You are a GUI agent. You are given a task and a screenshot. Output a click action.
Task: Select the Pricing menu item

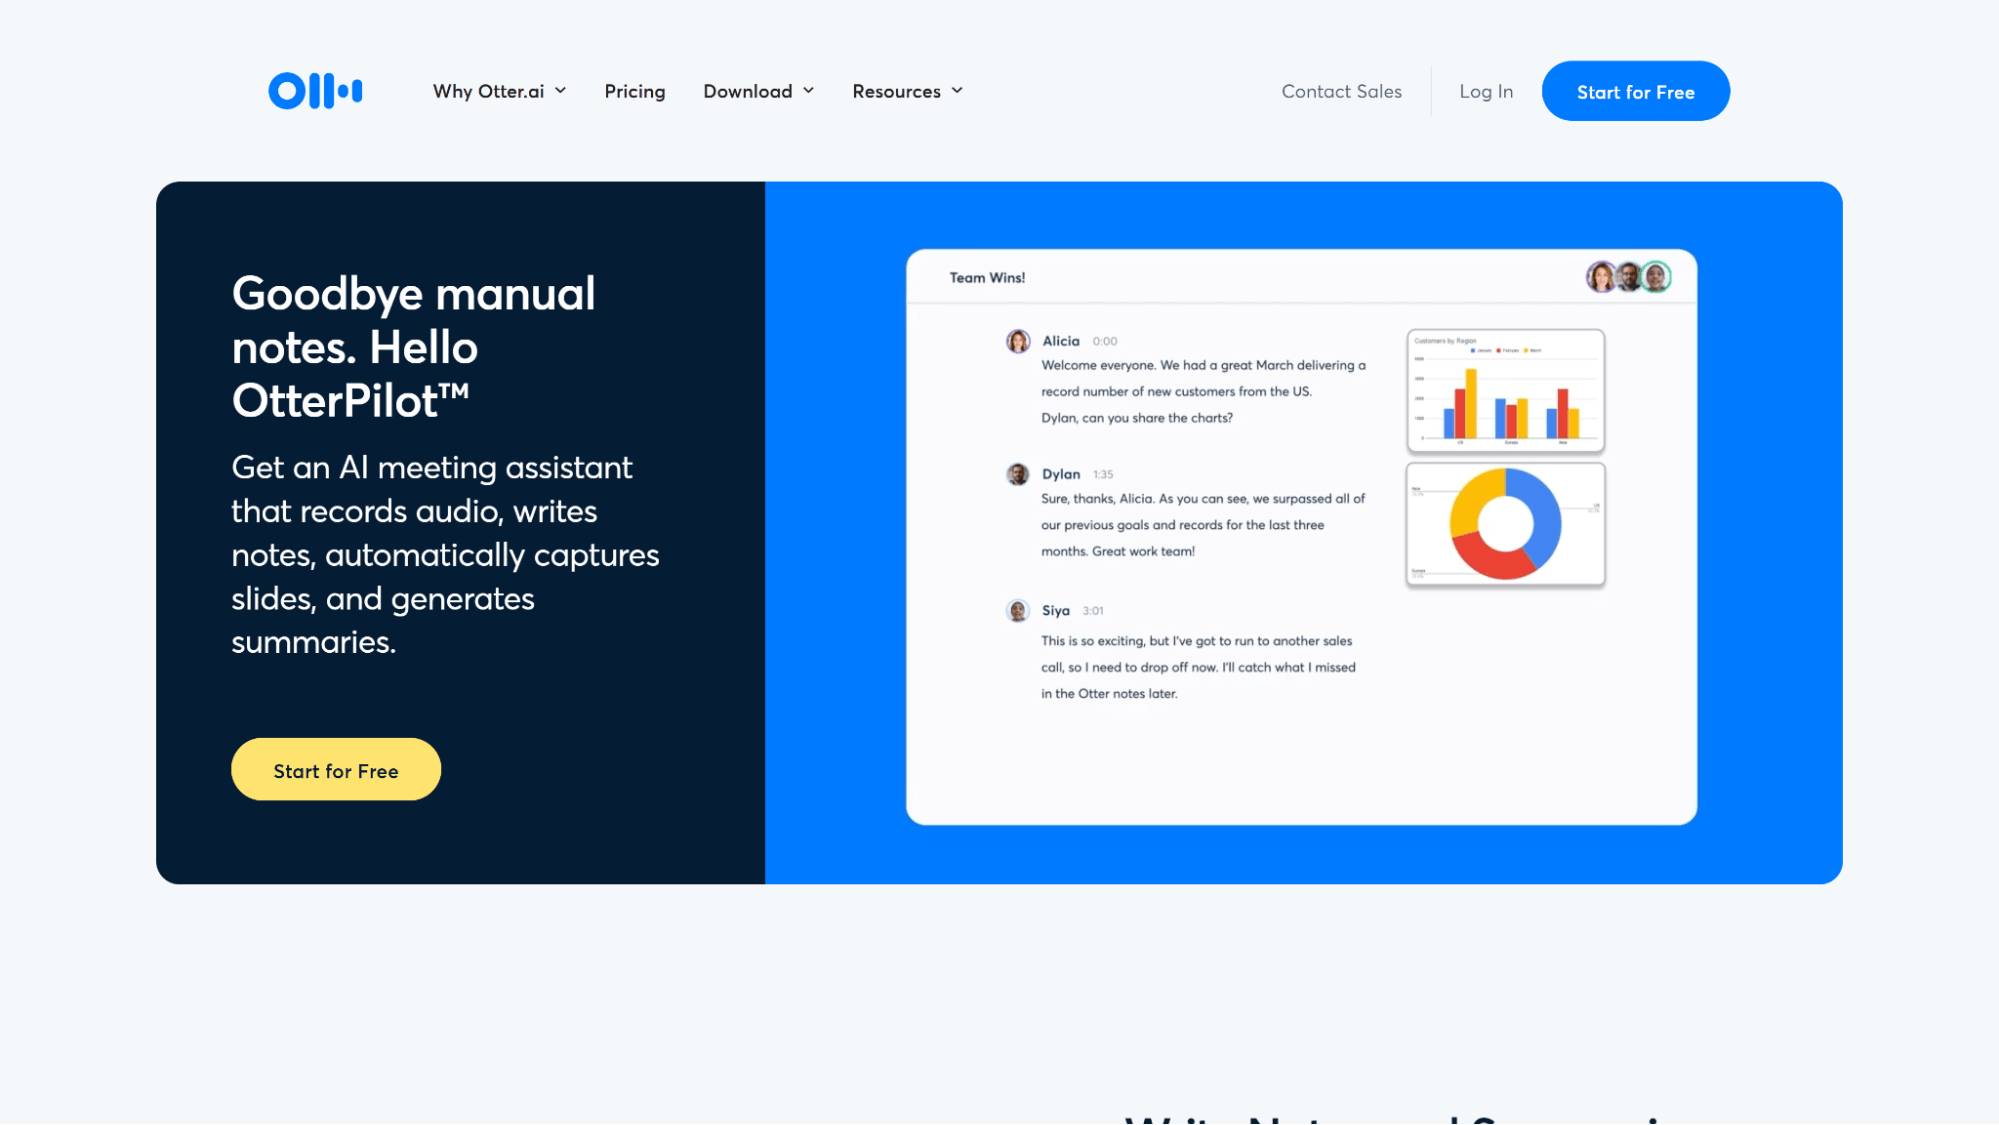pos(634,91)
